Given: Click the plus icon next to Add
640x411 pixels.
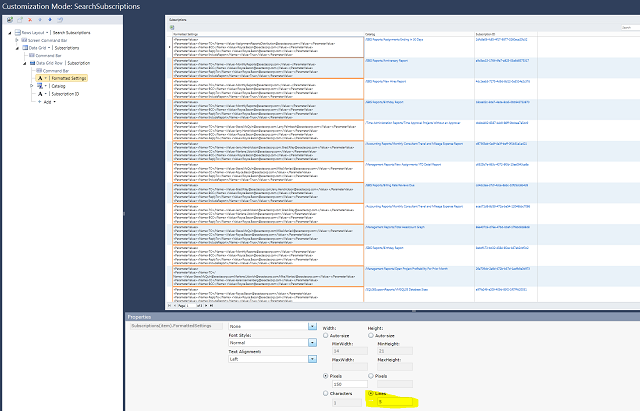Looking at the screenshot, I should click(x=40, y=102).
